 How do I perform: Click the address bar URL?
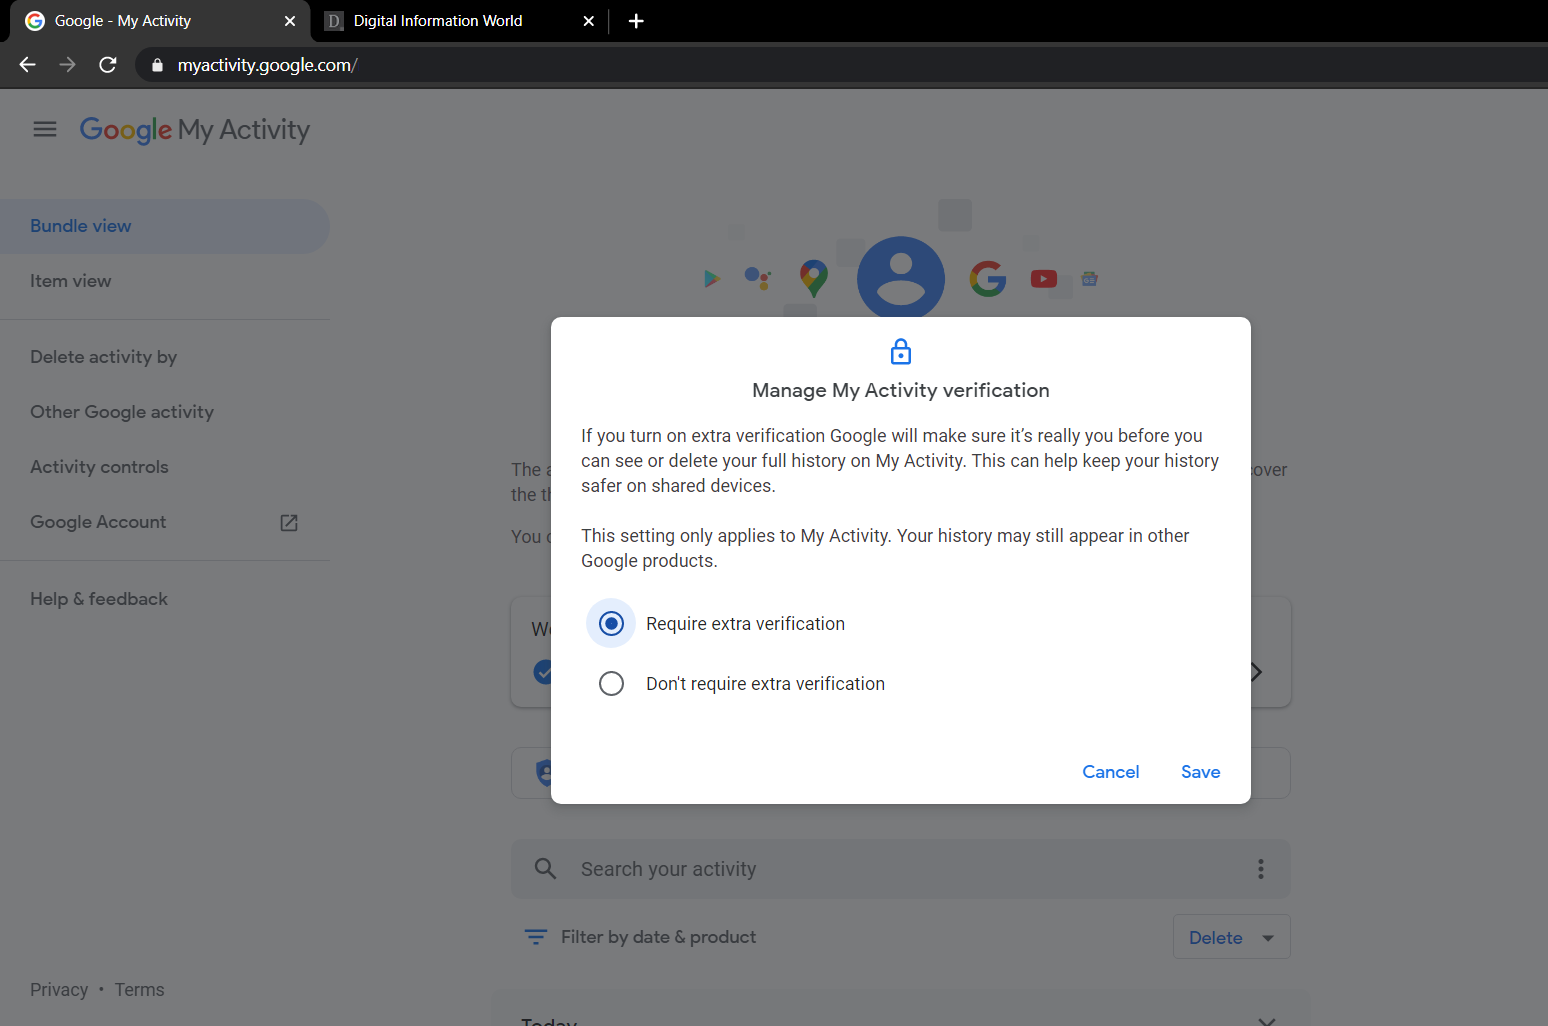pyautogui.click(x=267, y=65)
